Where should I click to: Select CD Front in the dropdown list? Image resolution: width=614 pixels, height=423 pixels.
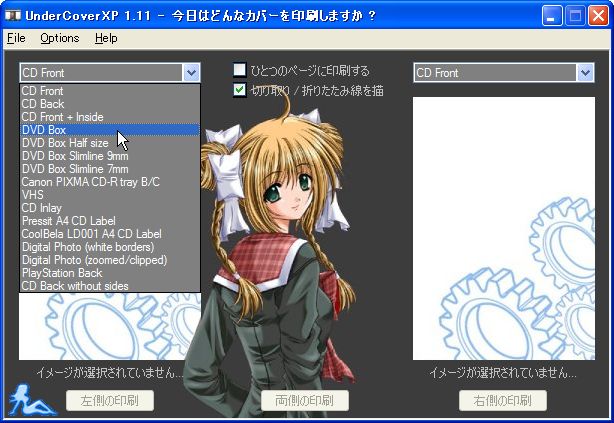pos(110,91)
